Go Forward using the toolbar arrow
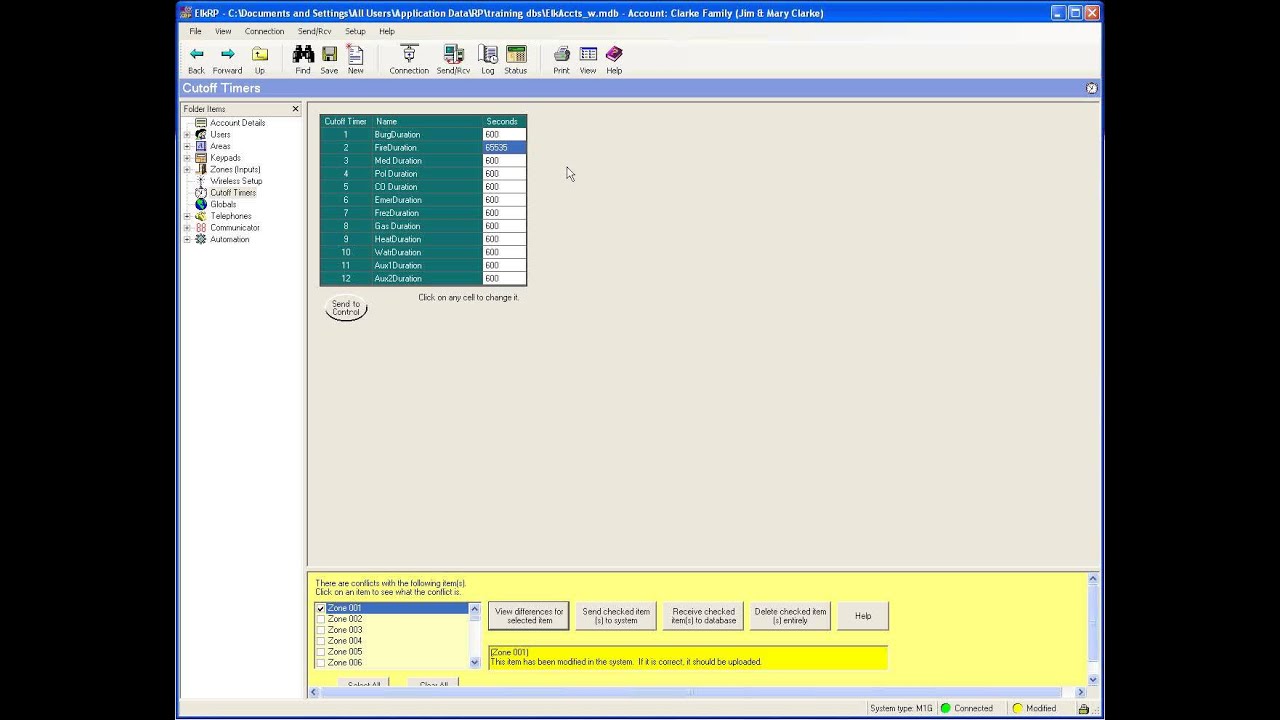 point(227,60)
